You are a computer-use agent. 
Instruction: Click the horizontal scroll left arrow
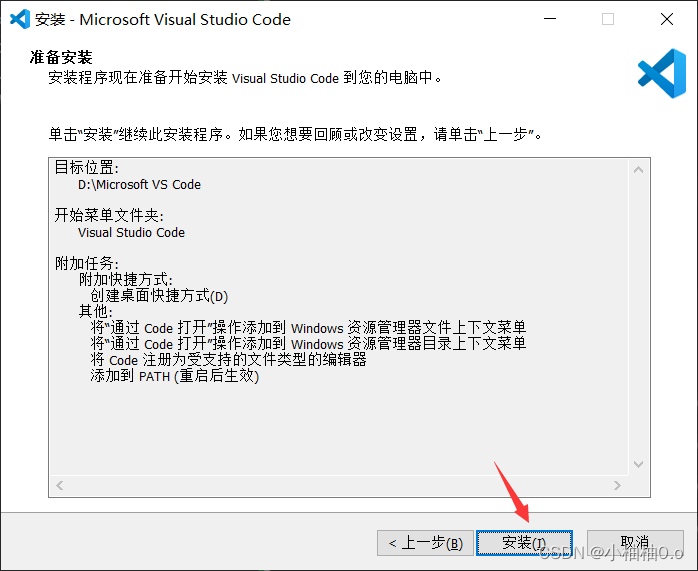(x=60, y=485)
